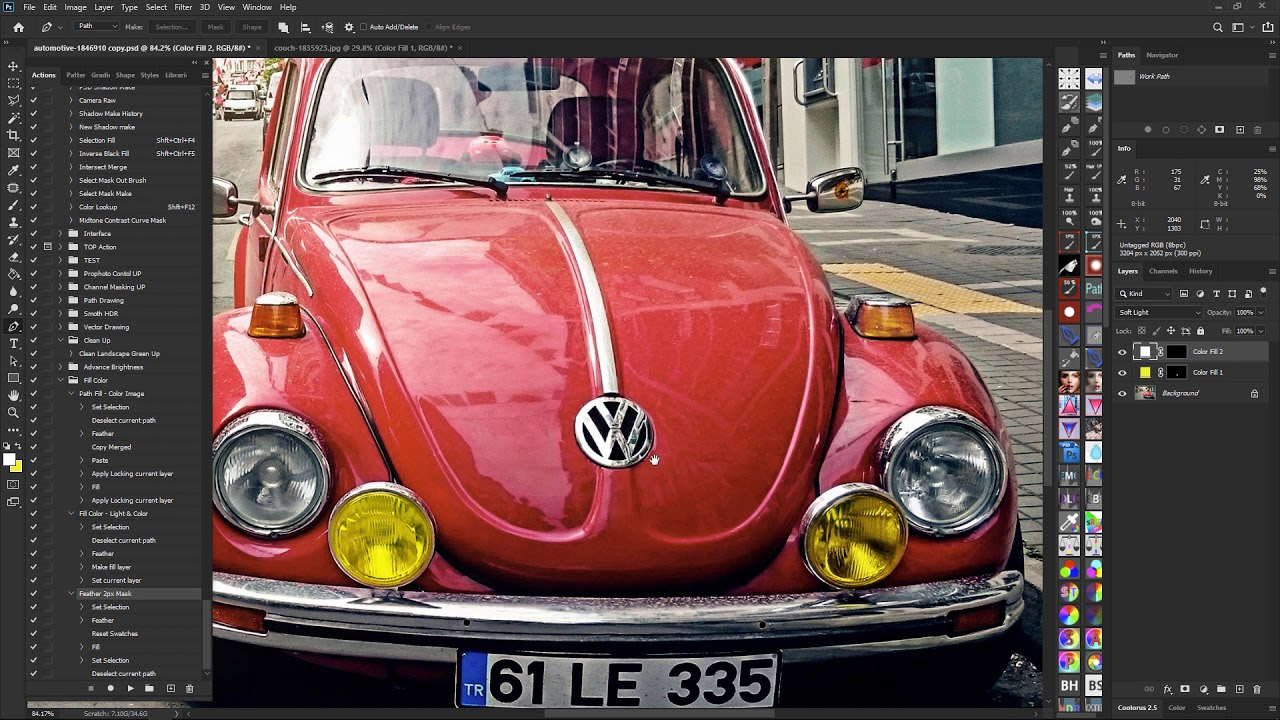Select the Magic Wand tool
The height and width of the screenshot is (720, 1280).
click(13, 118)
